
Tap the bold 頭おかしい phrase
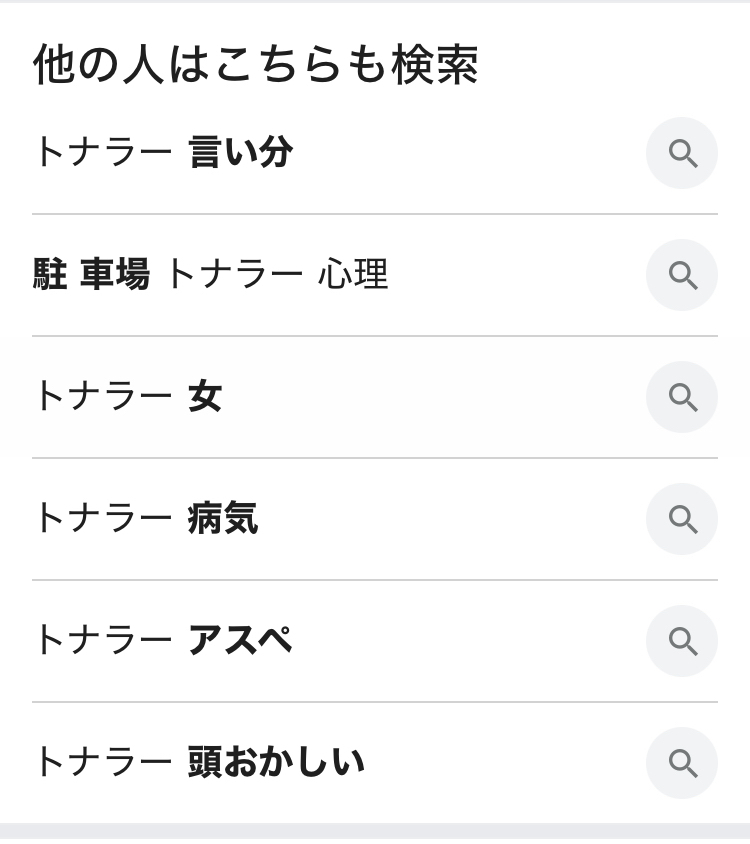pos(276,763)
